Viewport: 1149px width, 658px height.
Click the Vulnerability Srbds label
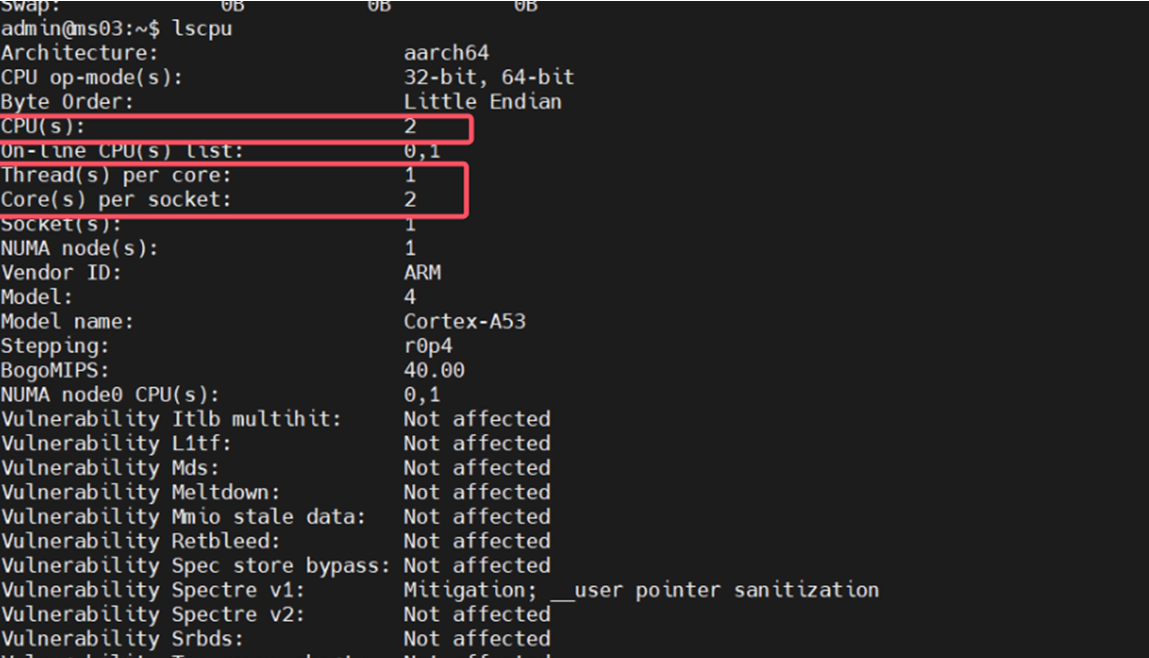click(x=122, y=639)
